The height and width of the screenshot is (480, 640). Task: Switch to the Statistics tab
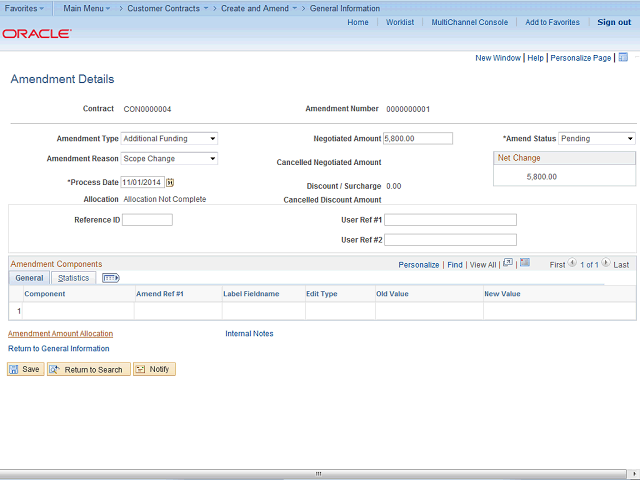point(73,278)
